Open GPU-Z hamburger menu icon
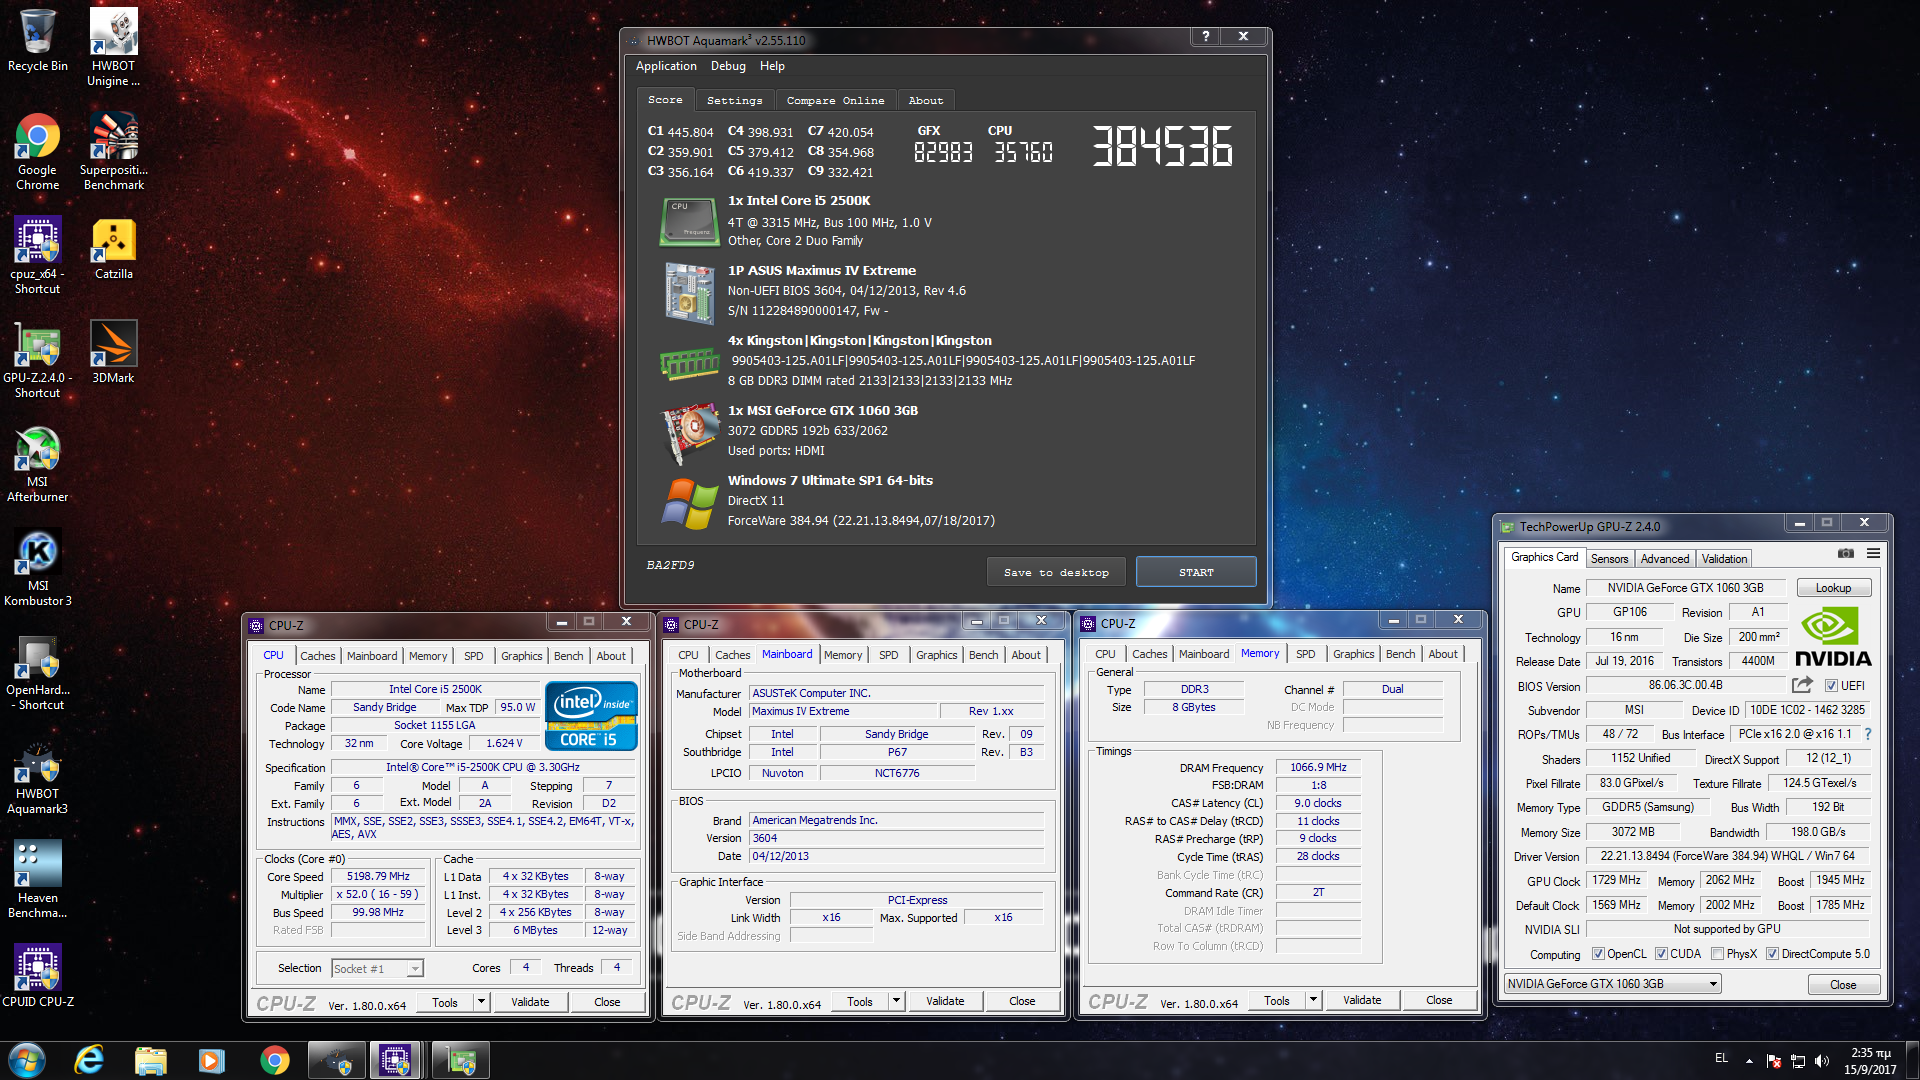This screenshot has height=1080, width=1920. click(1873, 553)
